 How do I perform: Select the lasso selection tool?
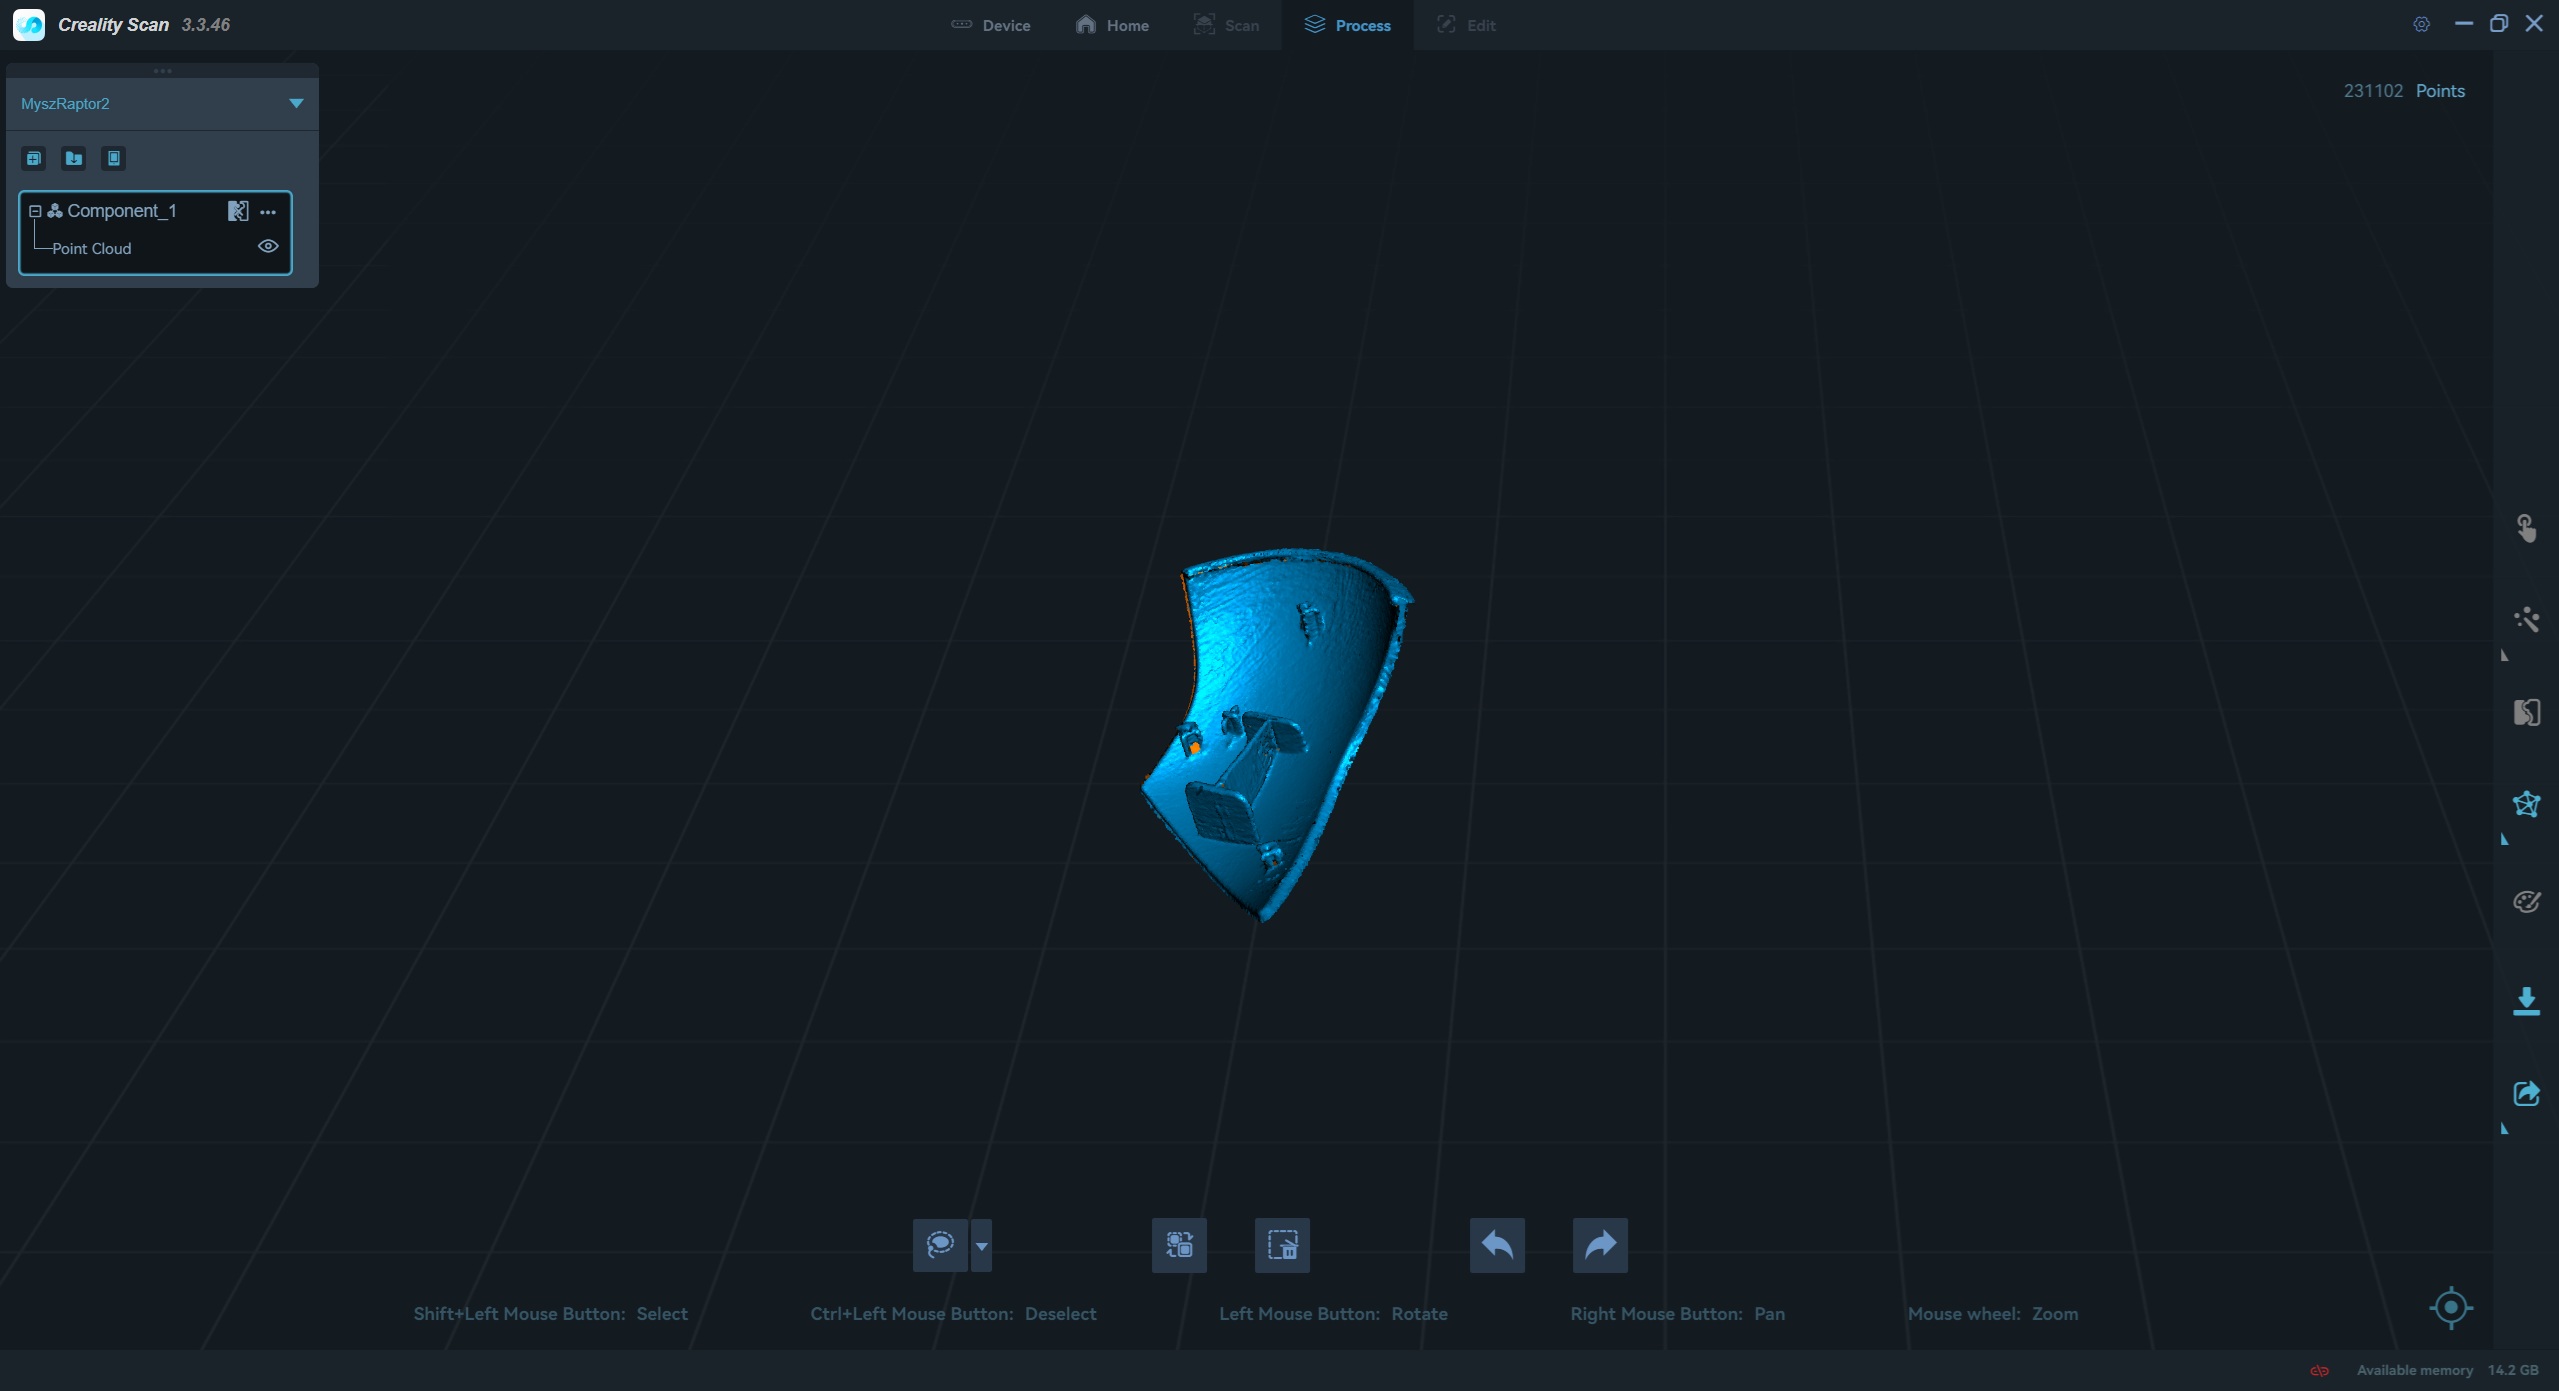[940, 1245]
